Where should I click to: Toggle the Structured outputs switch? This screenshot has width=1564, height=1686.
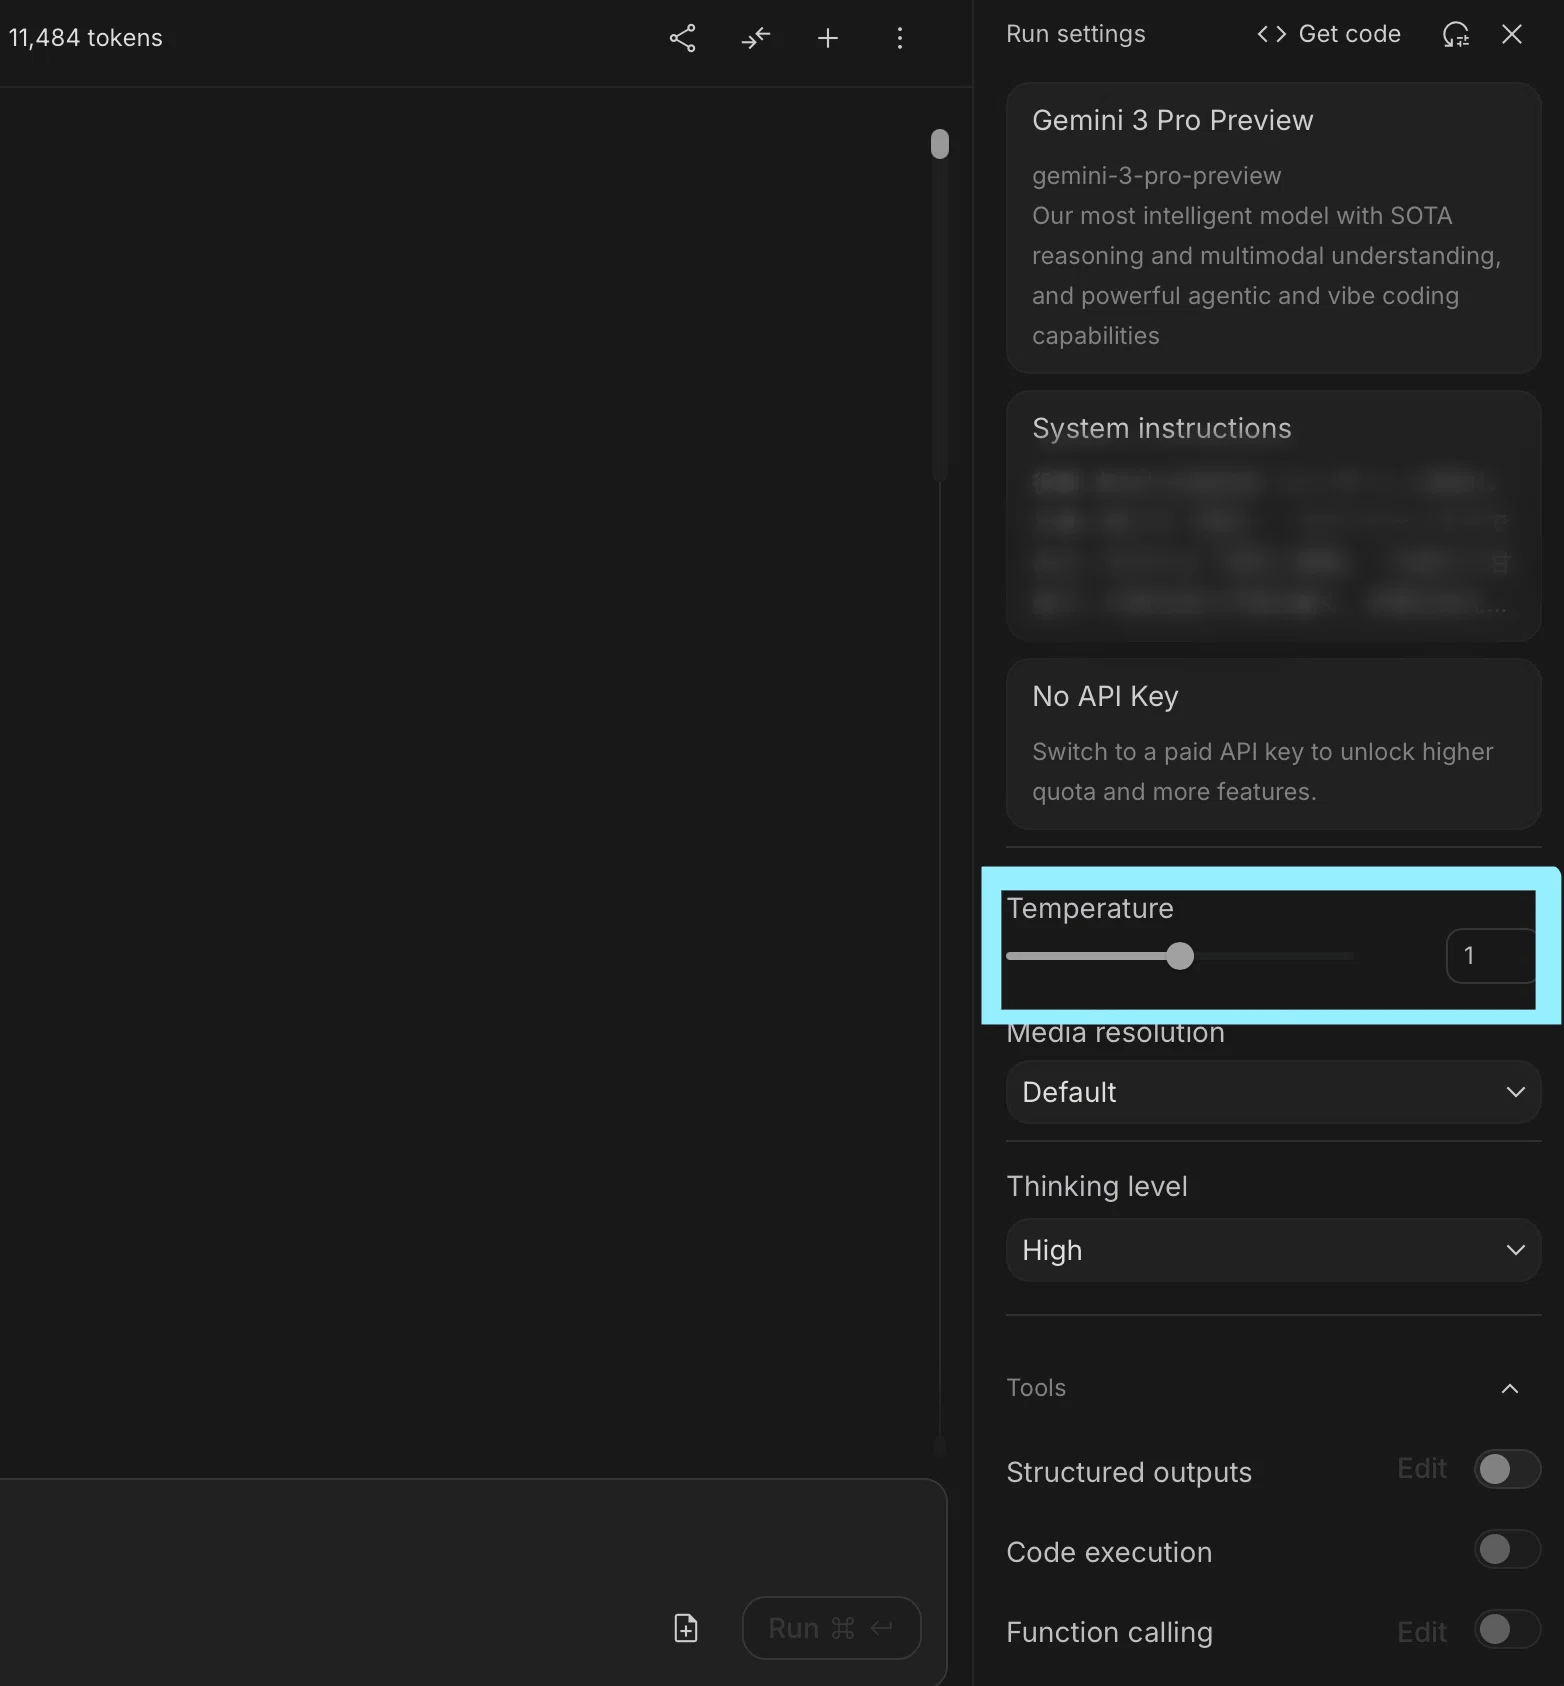pos(1507,1469)
